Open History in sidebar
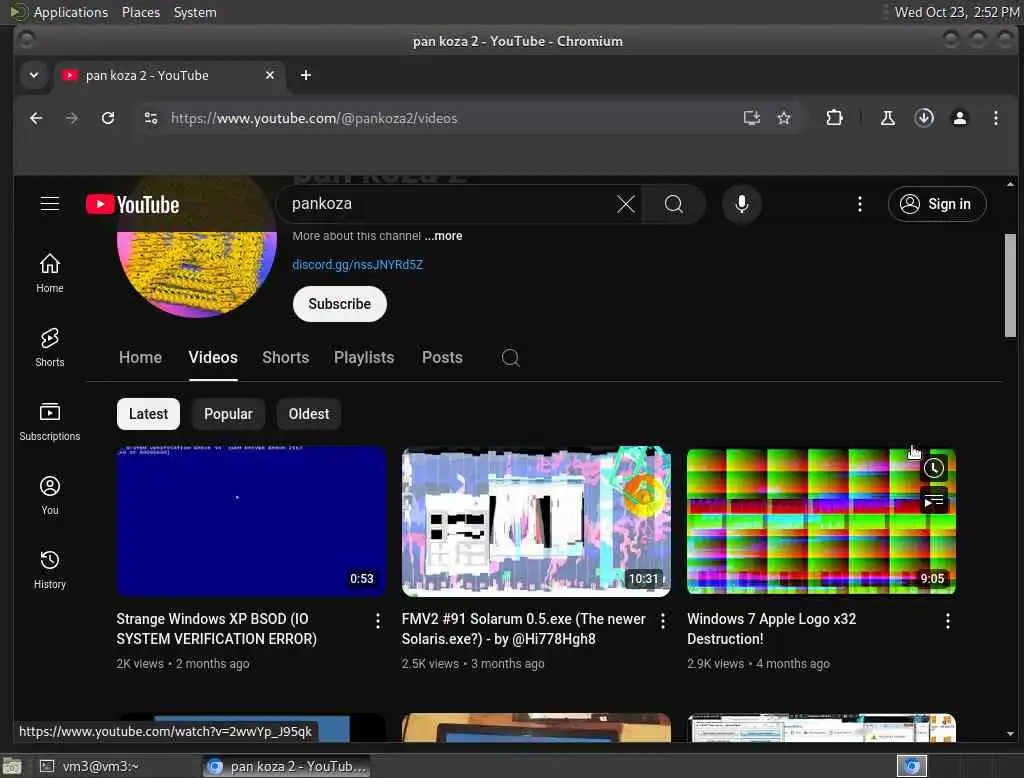The width and height of the screenshot is (1024, 778). click(x=50, y=570)
